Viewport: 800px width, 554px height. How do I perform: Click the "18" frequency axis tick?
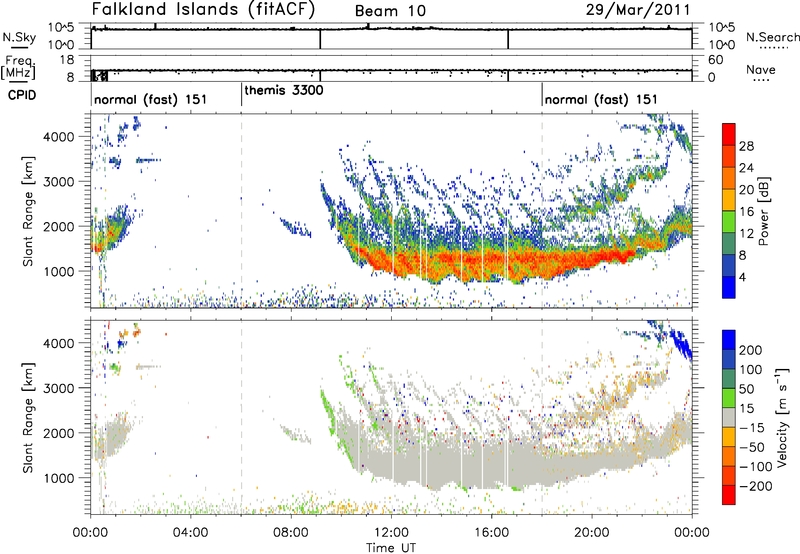[x=67, y=60]
